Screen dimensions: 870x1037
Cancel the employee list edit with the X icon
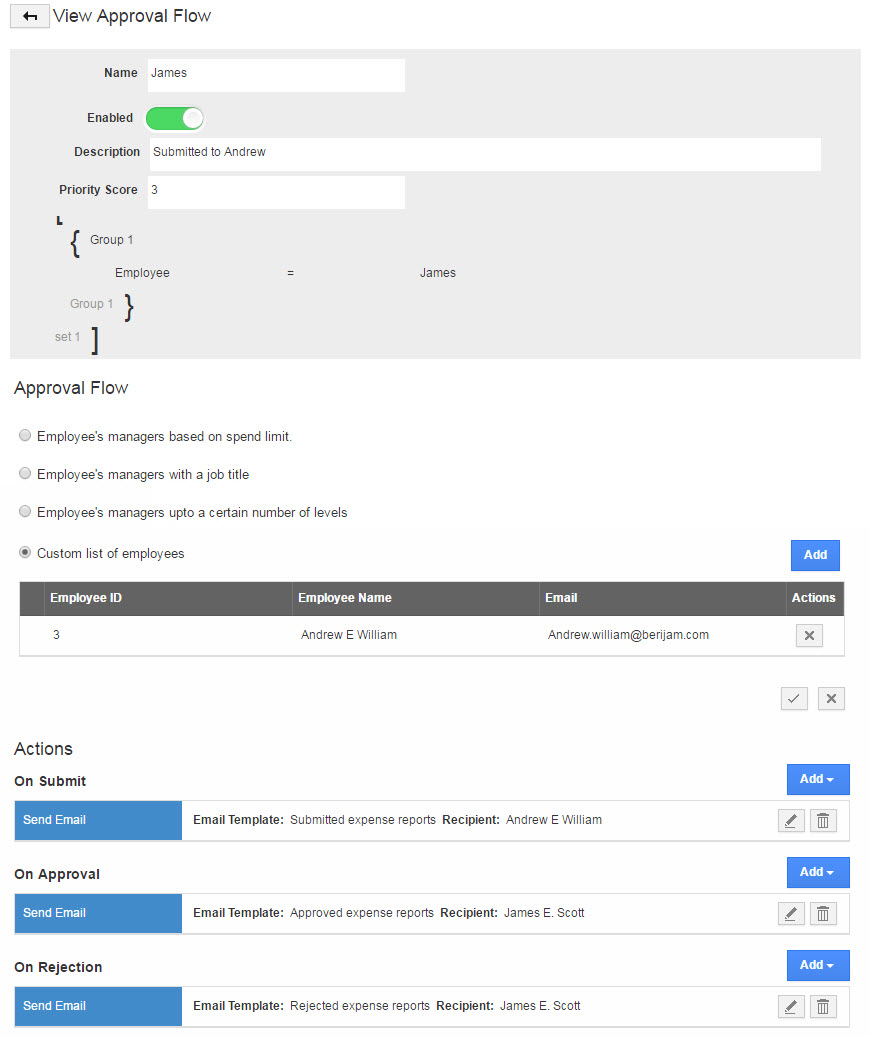pyautogui.click(x=831, y=698)
